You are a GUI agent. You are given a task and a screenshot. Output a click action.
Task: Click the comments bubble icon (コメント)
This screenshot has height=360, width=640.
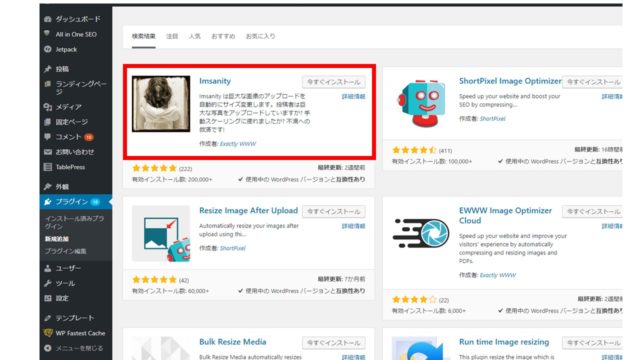[x=48, y=137]
